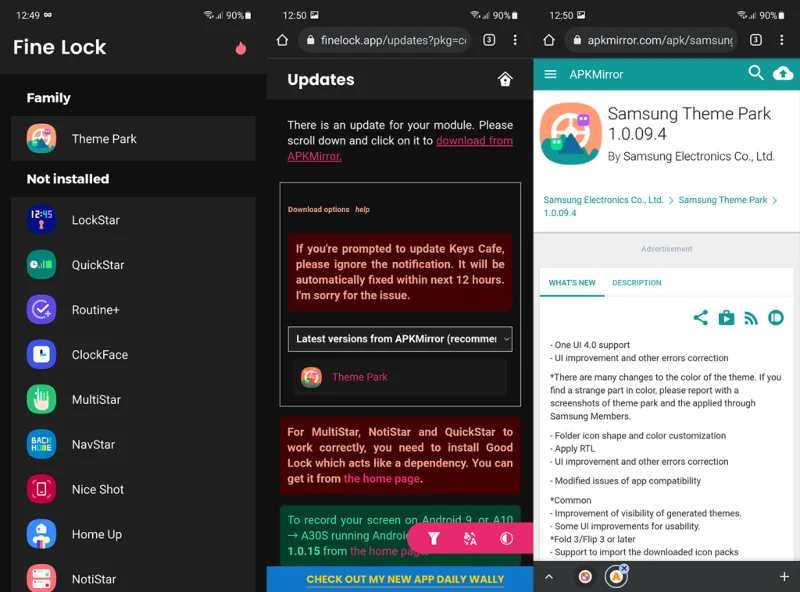
Task: Go to browser home in finelock.app window
Action: [282, 40]
